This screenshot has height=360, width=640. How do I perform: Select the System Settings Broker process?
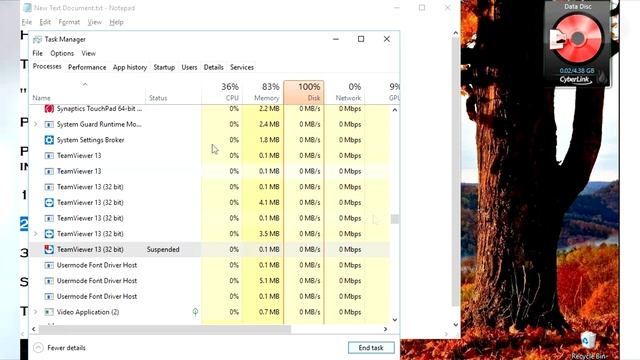click(x=209, y=140)
